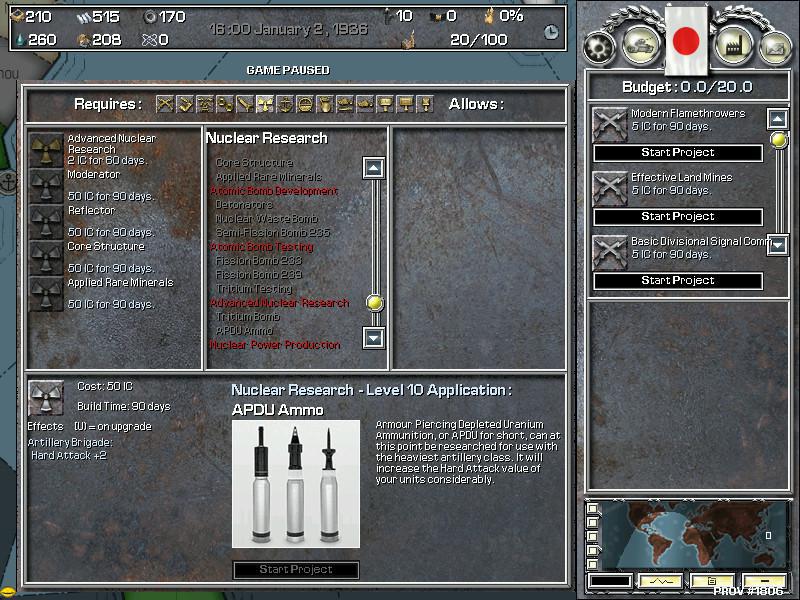
Task: Click the Moderator radiation icon
Action: [x=45, y=184]
